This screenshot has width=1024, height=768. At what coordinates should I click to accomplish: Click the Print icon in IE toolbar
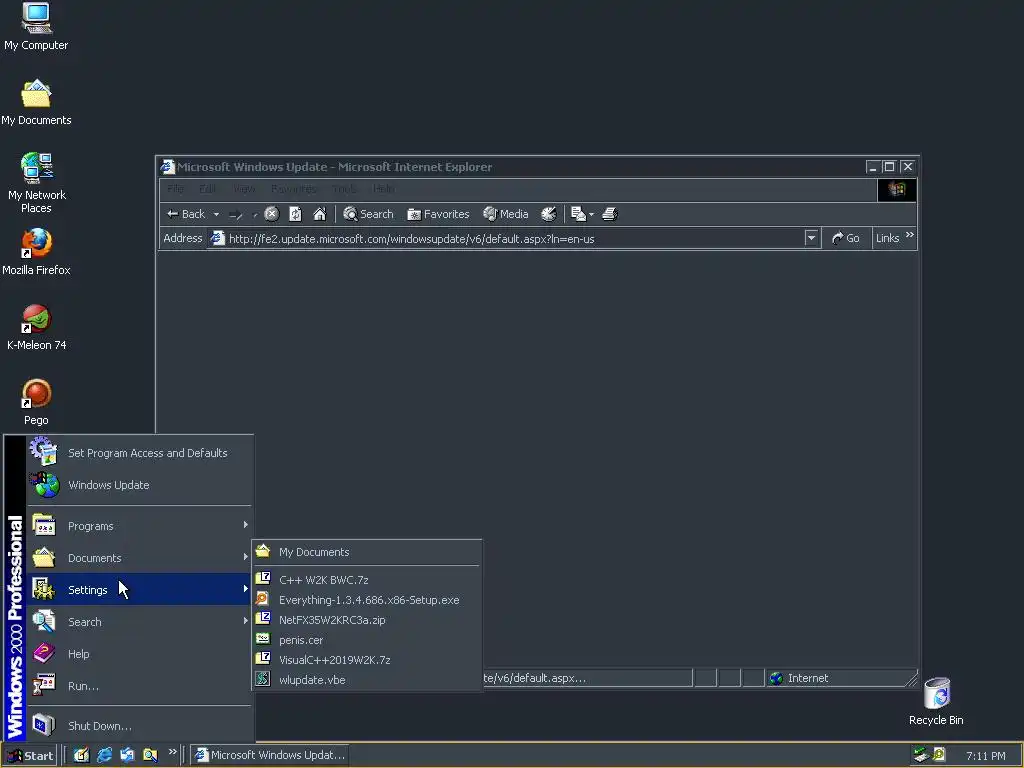[x=609, y=214]
